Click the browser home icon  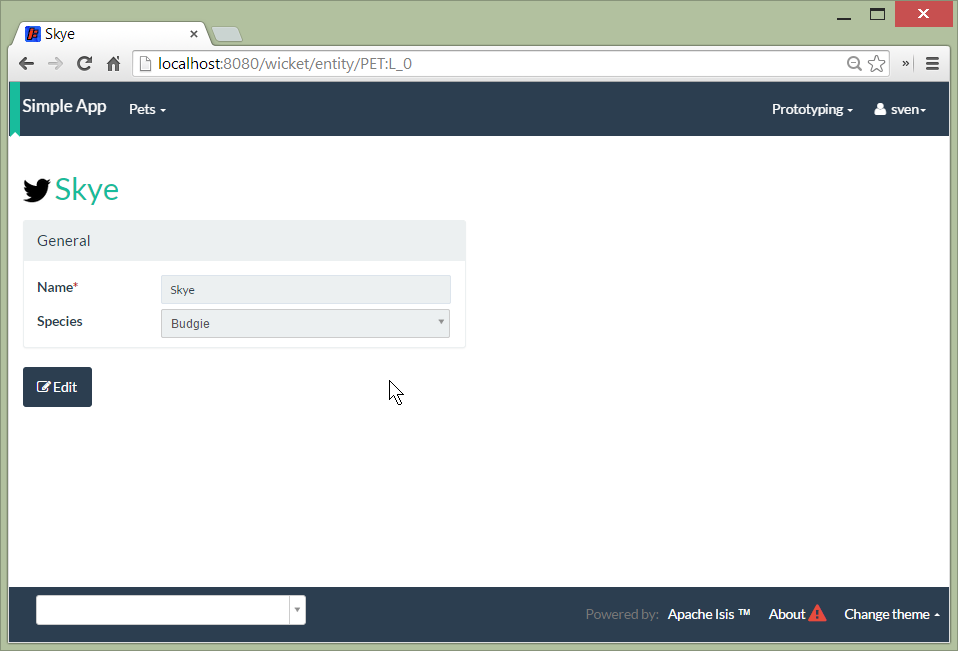pyautogui.click(x=113, y=64)
